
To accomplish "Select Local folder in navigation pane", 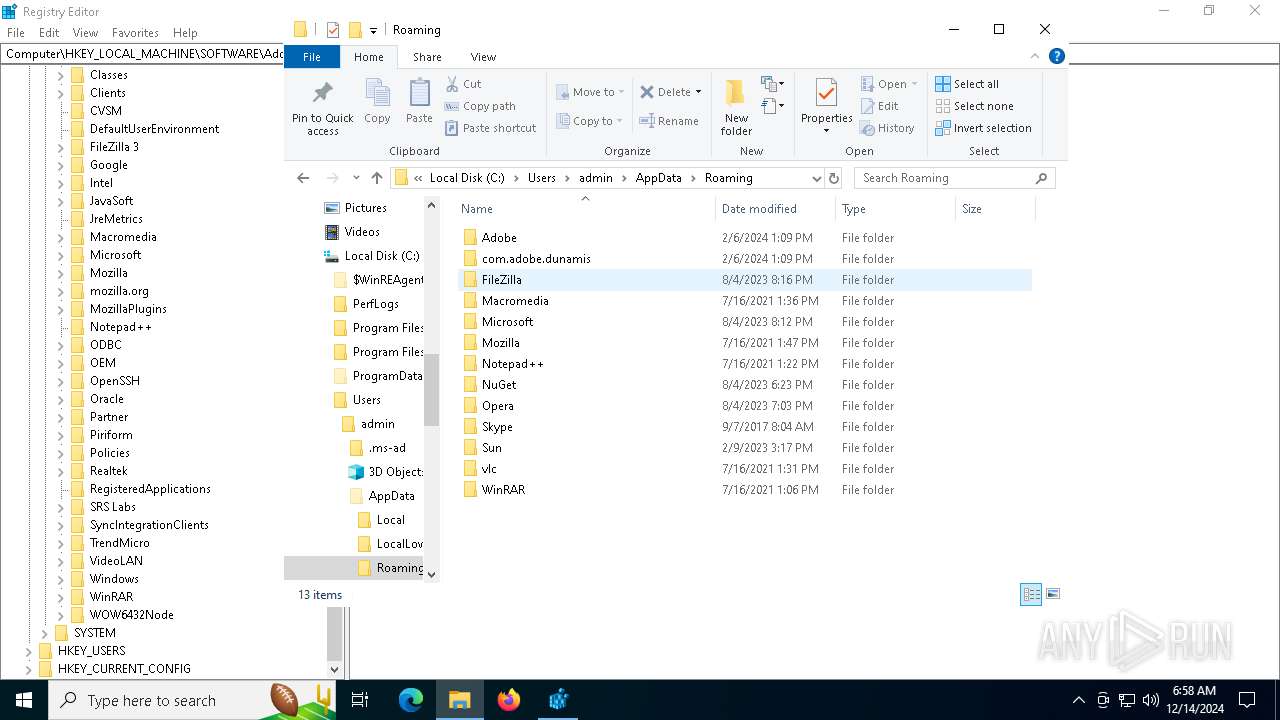I will point(390,520).
